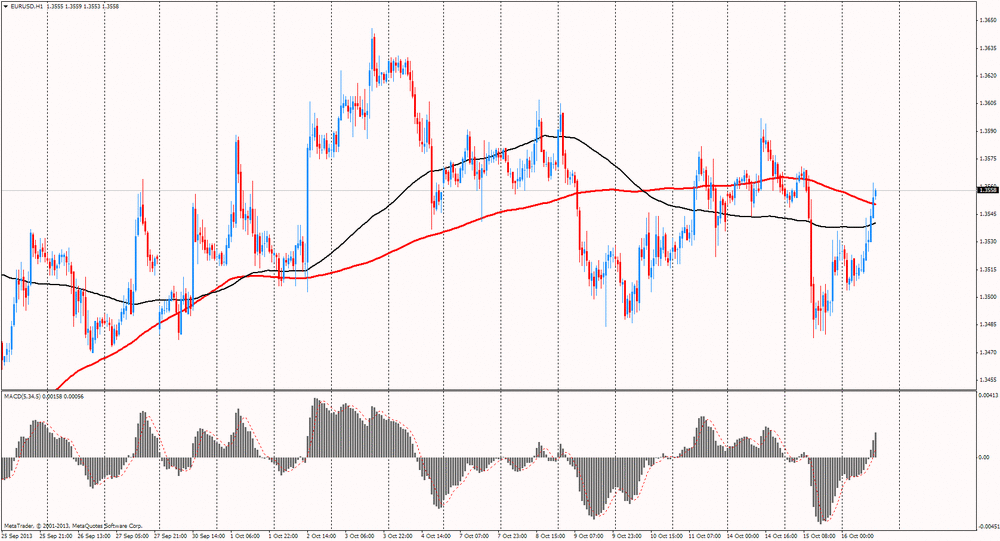Click the 1.3455 price scale label
Viewport: 1000px width, 541px height.
tap(988, 380)
